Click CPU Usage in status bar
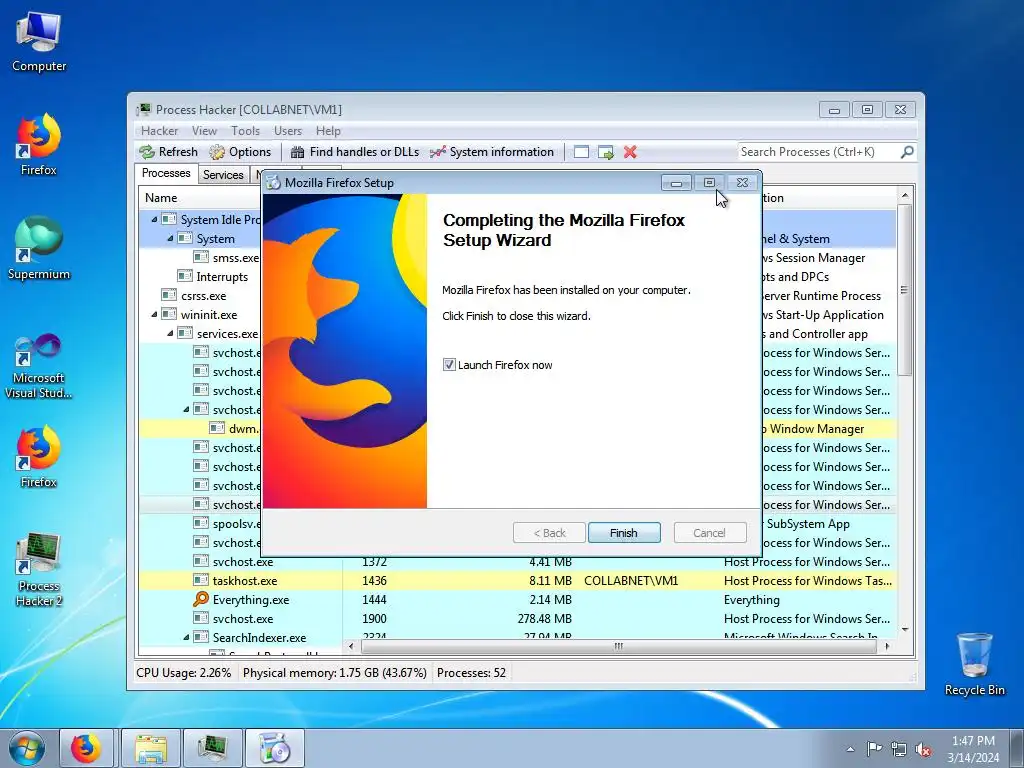The height and width of the screenshot is (768, 1024). 184,673
